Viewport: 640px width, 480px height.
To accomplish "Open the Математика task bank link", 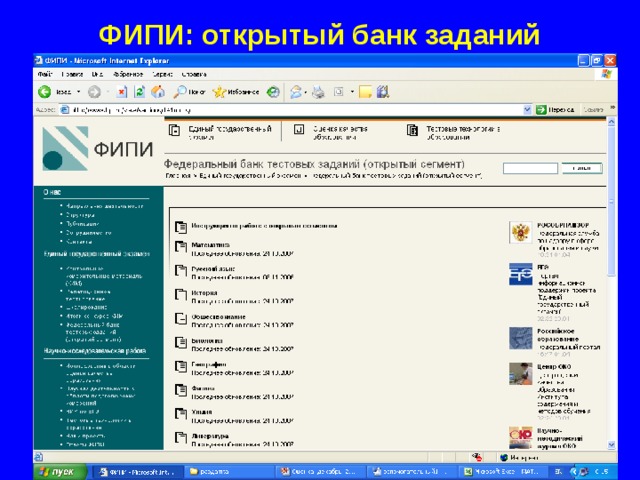I will tap(211, 245).
